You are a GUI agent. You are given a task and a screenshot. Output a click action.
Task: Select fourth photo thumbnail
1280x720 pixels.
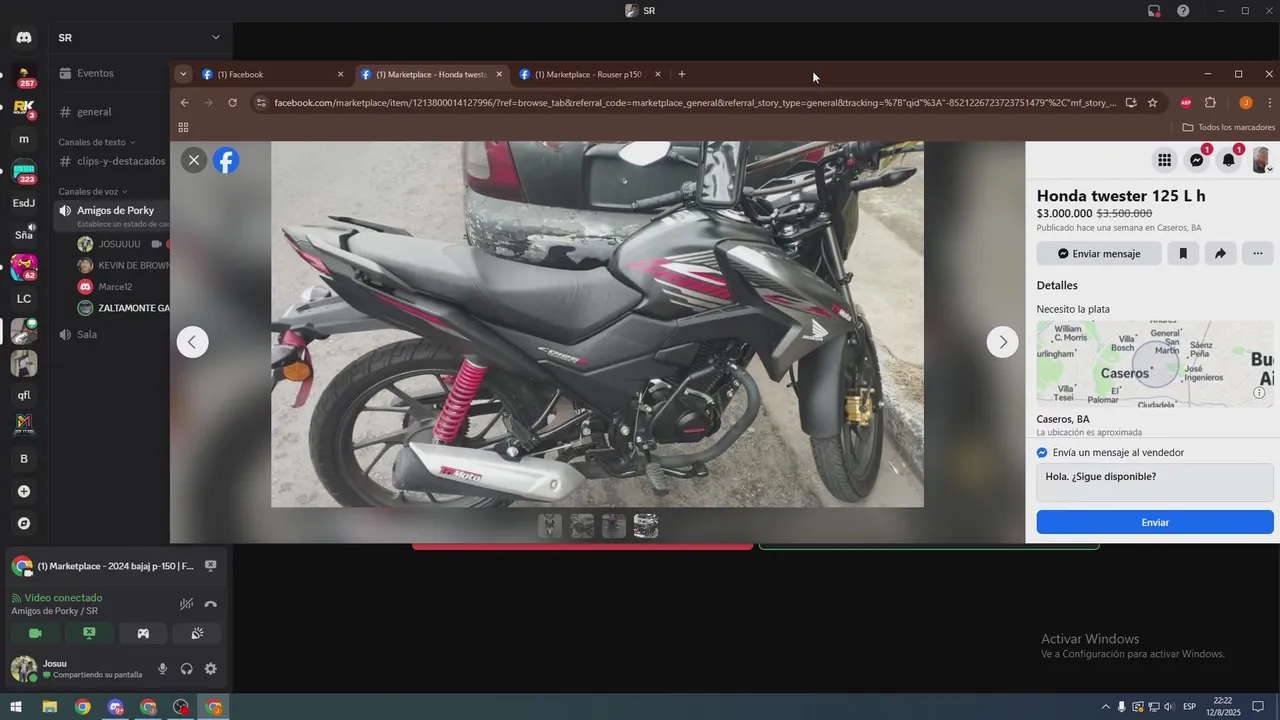pyautogui.click(x=646, y=526)
